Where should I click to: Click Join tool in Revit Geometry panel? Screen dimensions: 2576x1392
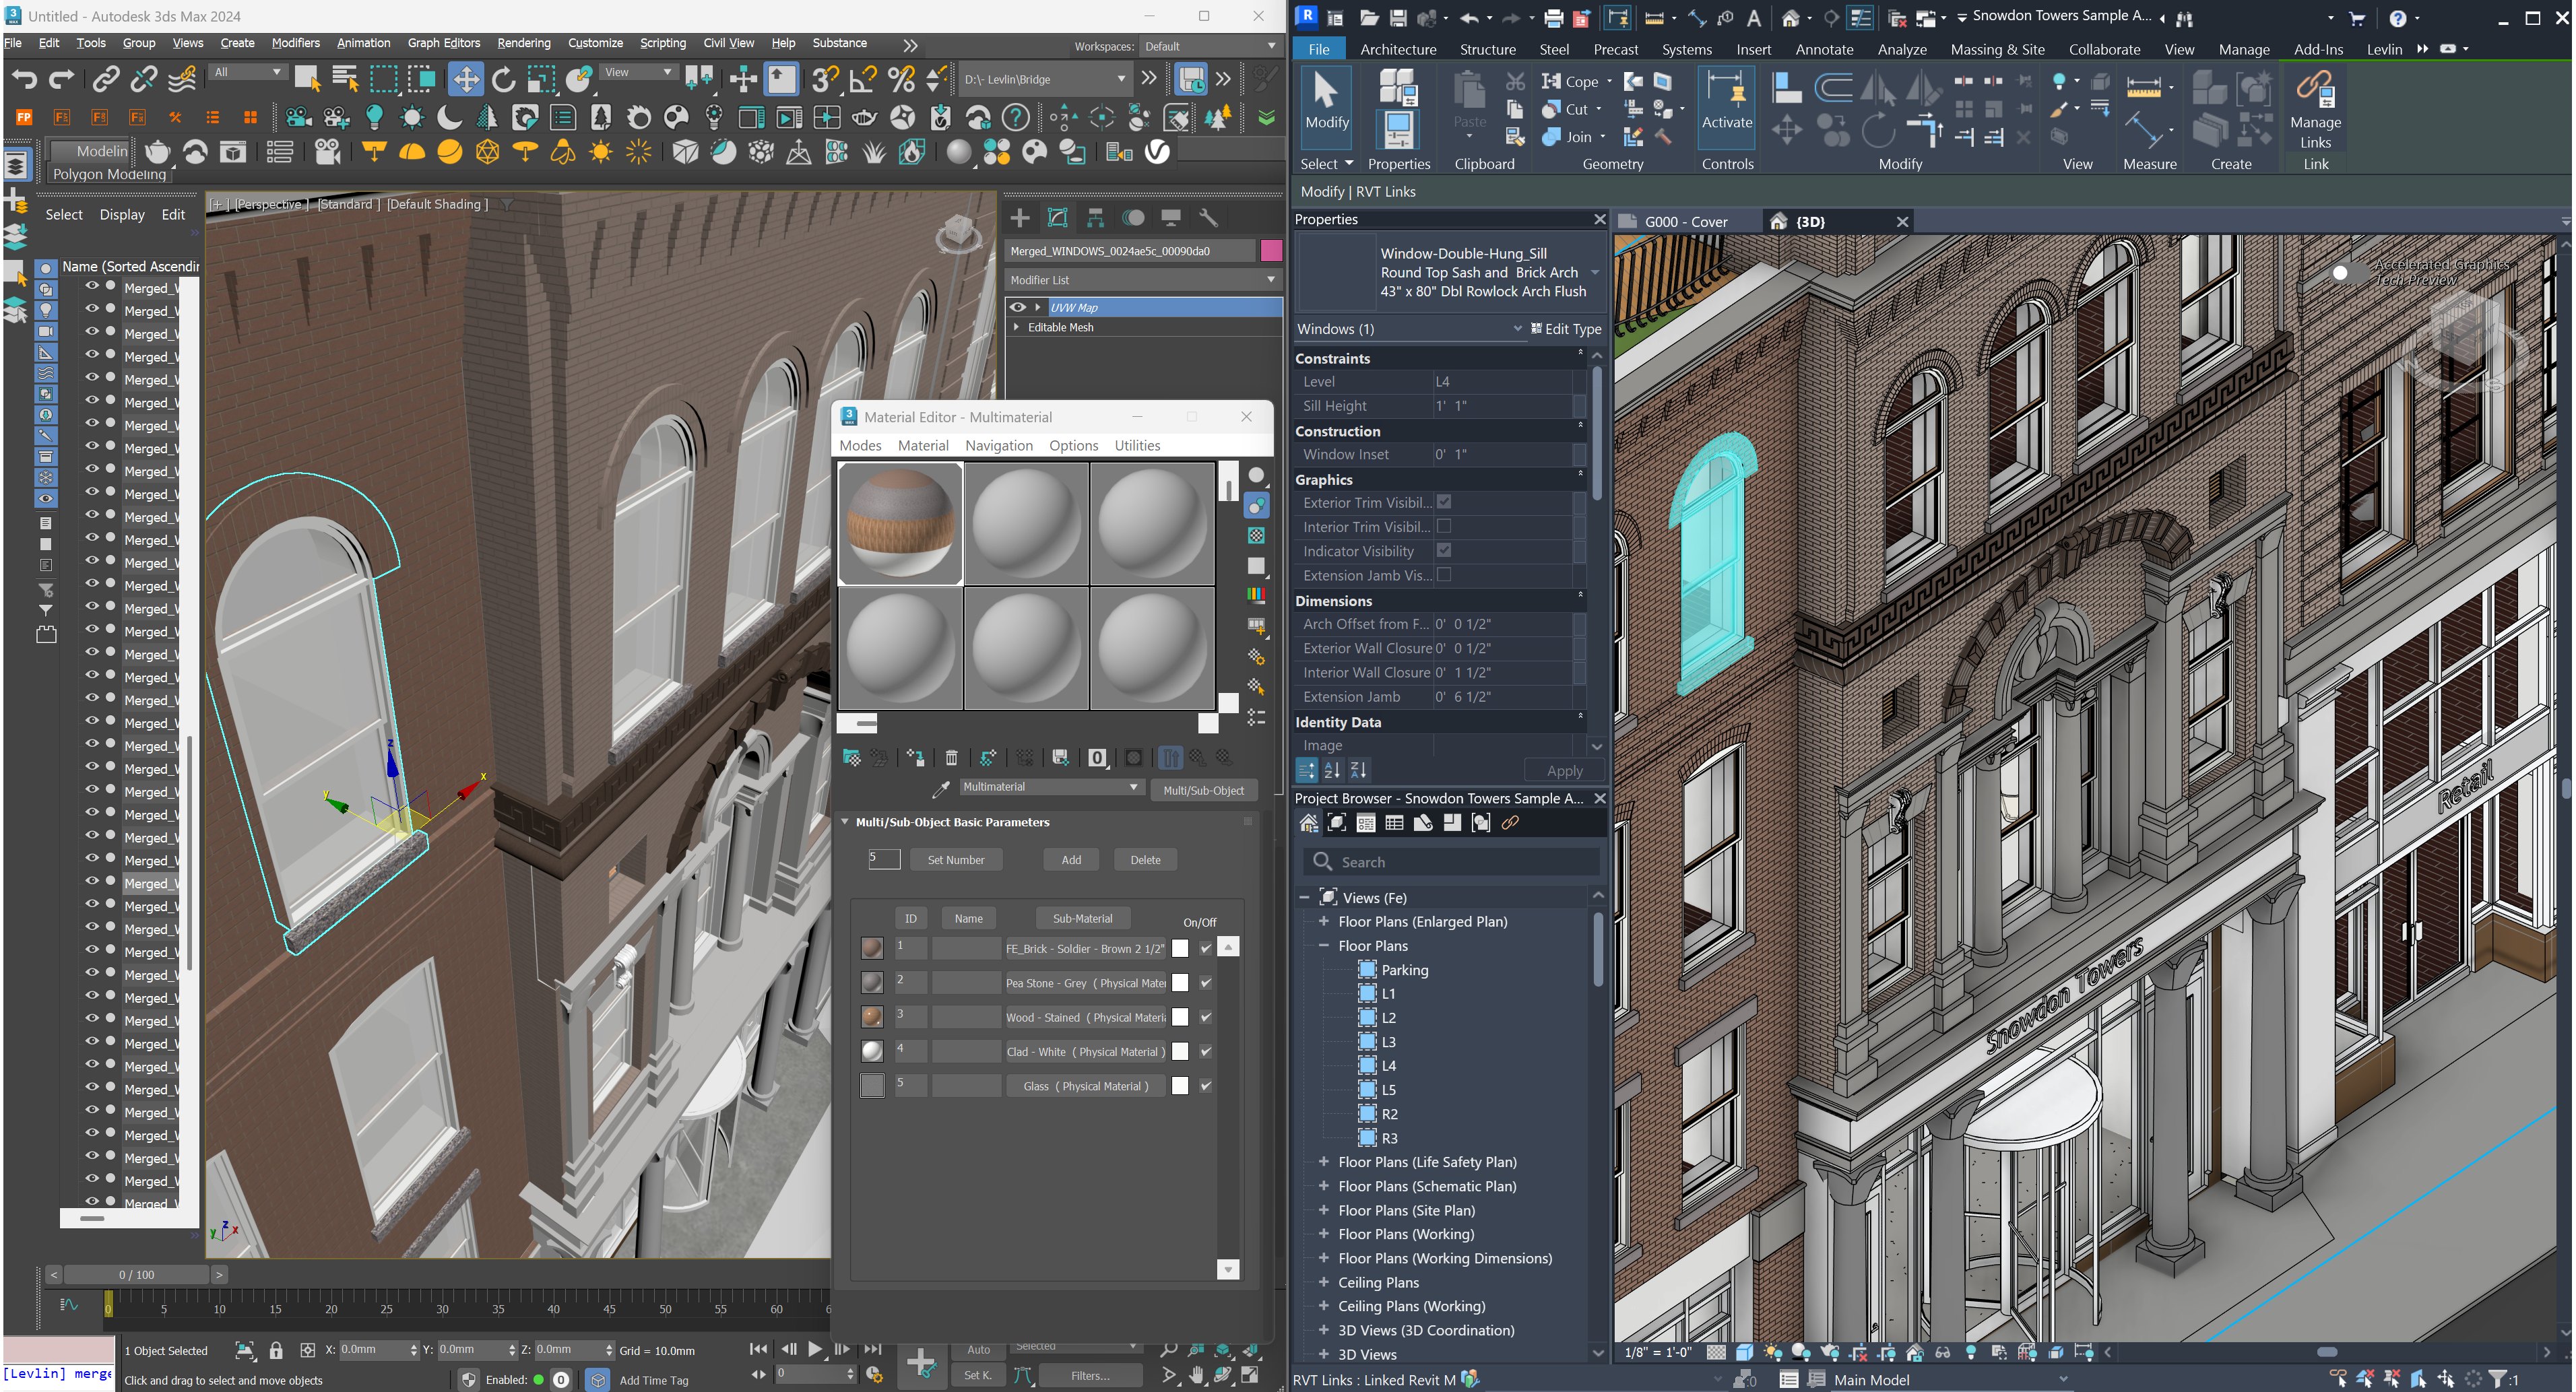[x=1570, y=137]
